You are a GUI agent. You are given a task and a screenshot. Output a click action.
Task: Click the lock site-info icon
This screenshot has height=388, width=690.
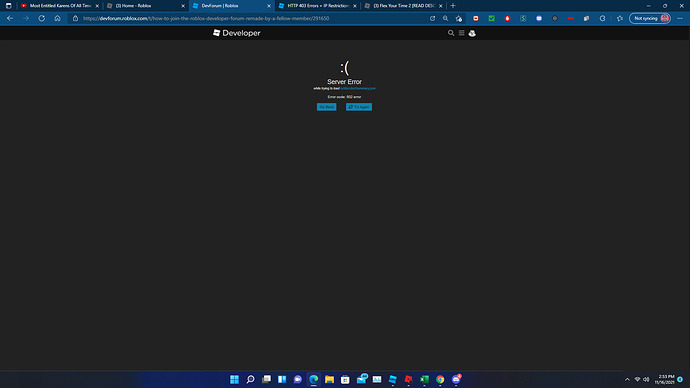click(75, 18)
